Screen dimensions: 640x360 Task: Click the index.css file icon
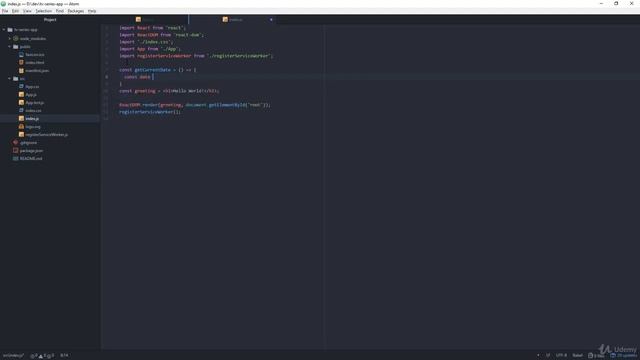pyautogui.click(x=21, y=111)
